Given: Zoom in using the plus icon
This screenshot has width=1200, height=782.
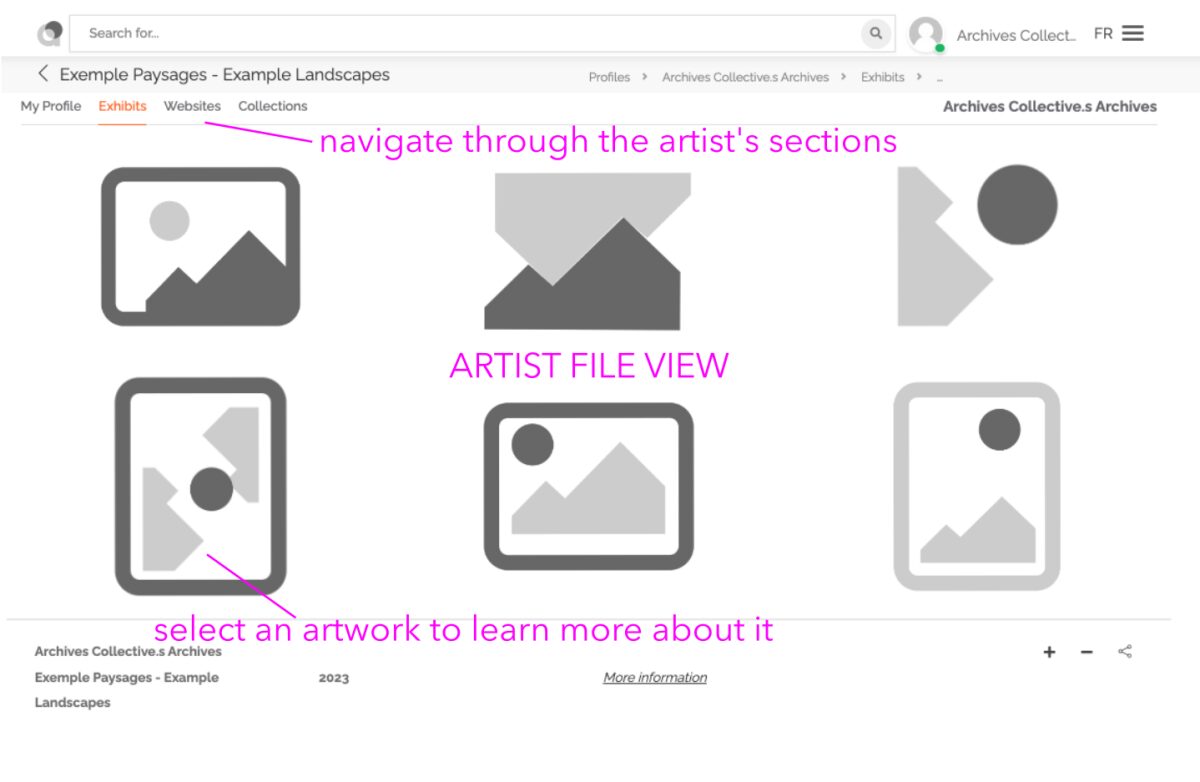Looking at the screenshot, I should click(1048, 651).
